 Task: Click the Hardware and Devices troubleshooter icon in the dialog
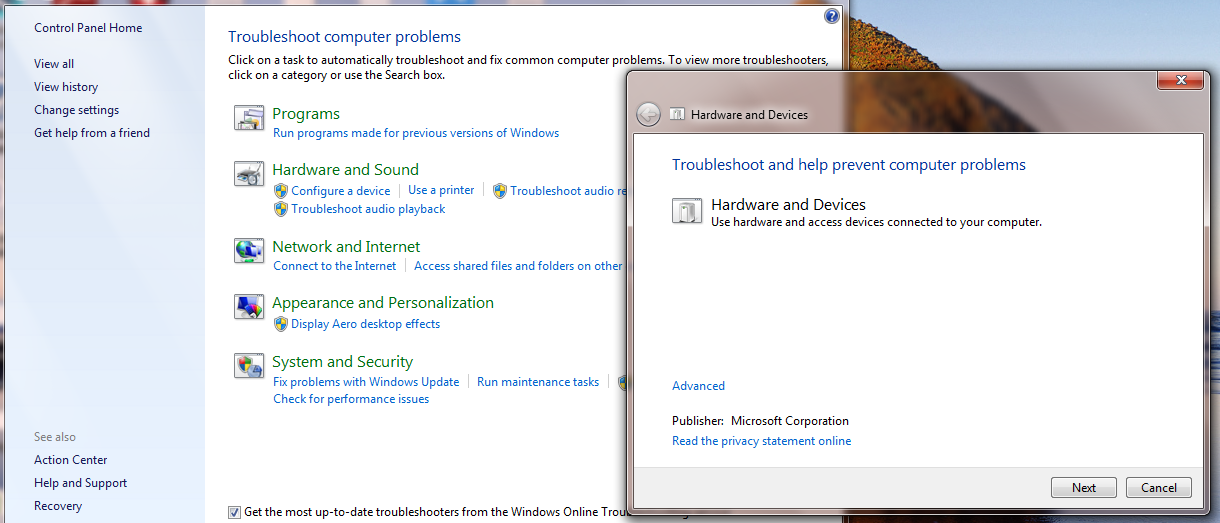[x=687, y=211]
